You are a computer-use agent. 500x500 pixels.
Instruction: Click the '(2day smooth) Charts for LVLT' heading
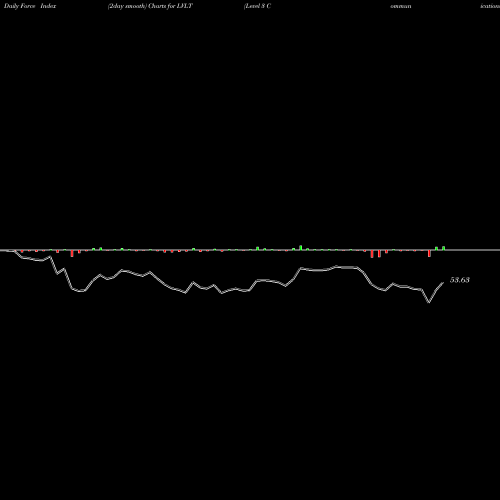click(150, 6)
